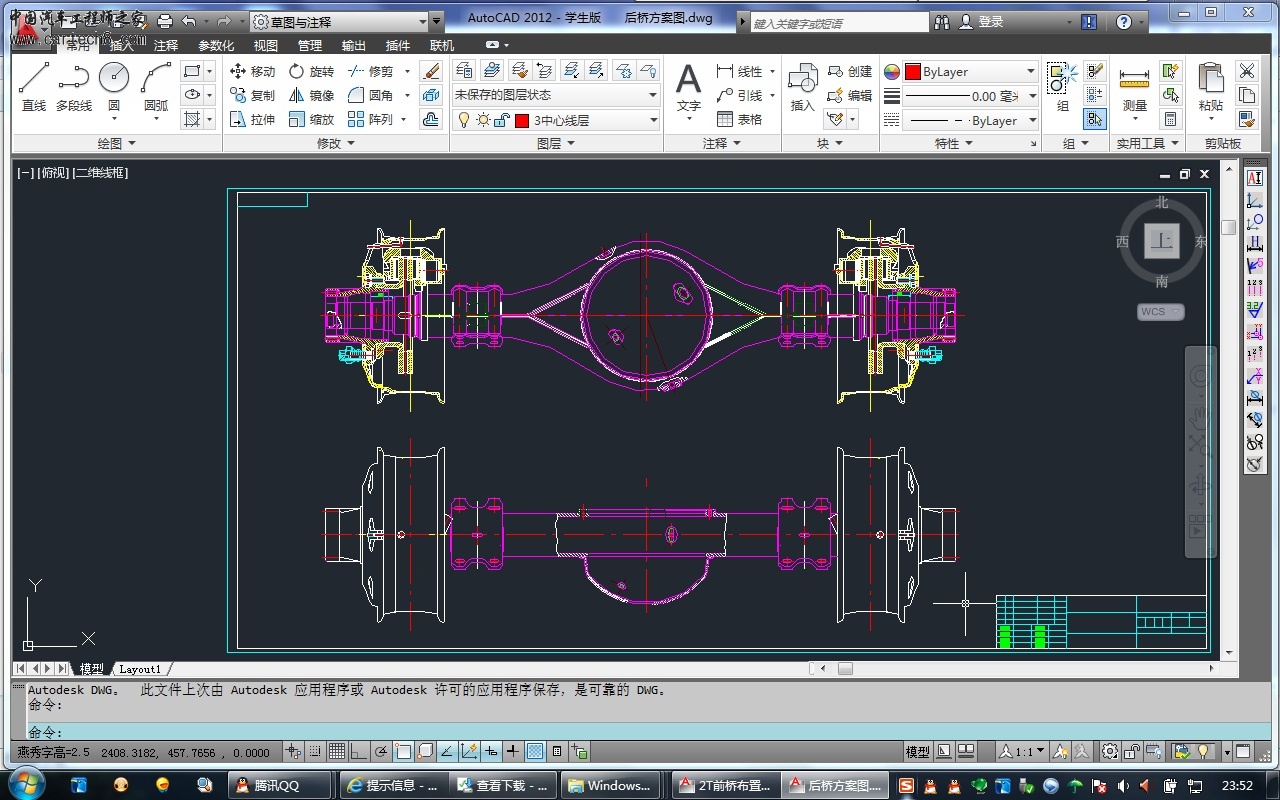Activate the 复制 (Copy) command
This screenshot has height=800, width=1280.
click(x=252, y=95)
